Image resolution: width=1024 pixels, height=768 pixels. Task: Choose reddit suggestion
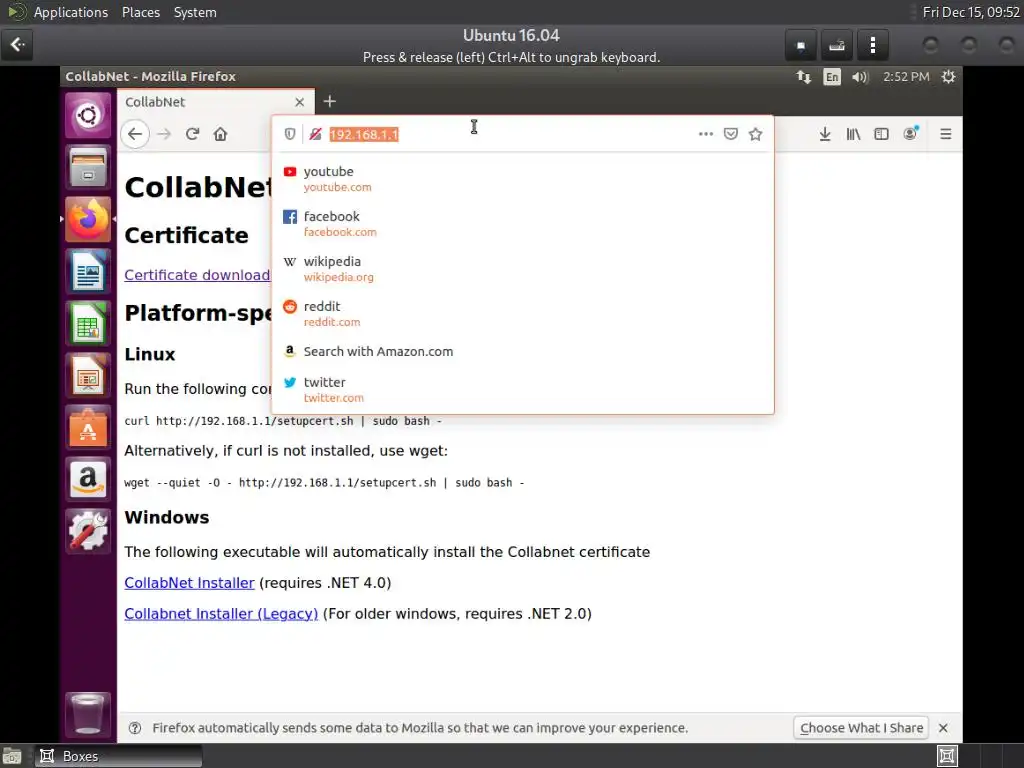click(522, 313)
